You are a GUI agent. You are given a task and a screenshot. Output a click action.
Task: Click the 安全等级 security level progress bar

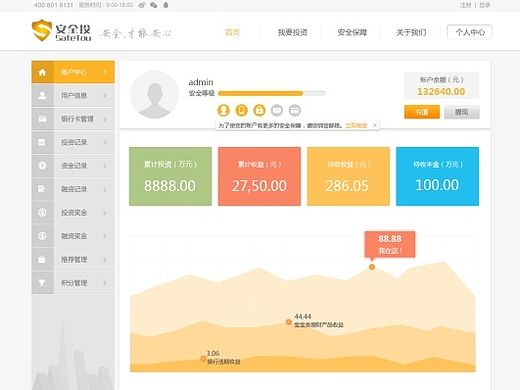[272, 93]
